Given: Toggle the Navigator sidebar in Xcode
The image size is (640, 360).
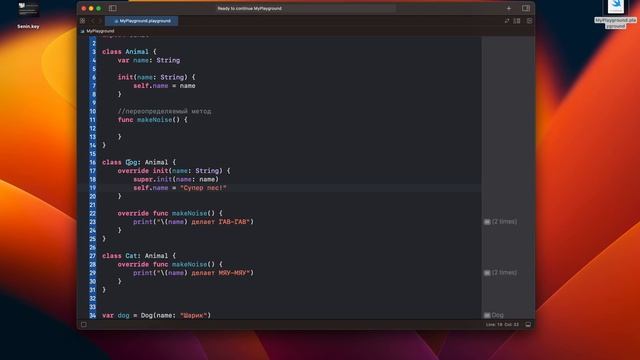Looking at the screenshot, I should tap(113, 8).
